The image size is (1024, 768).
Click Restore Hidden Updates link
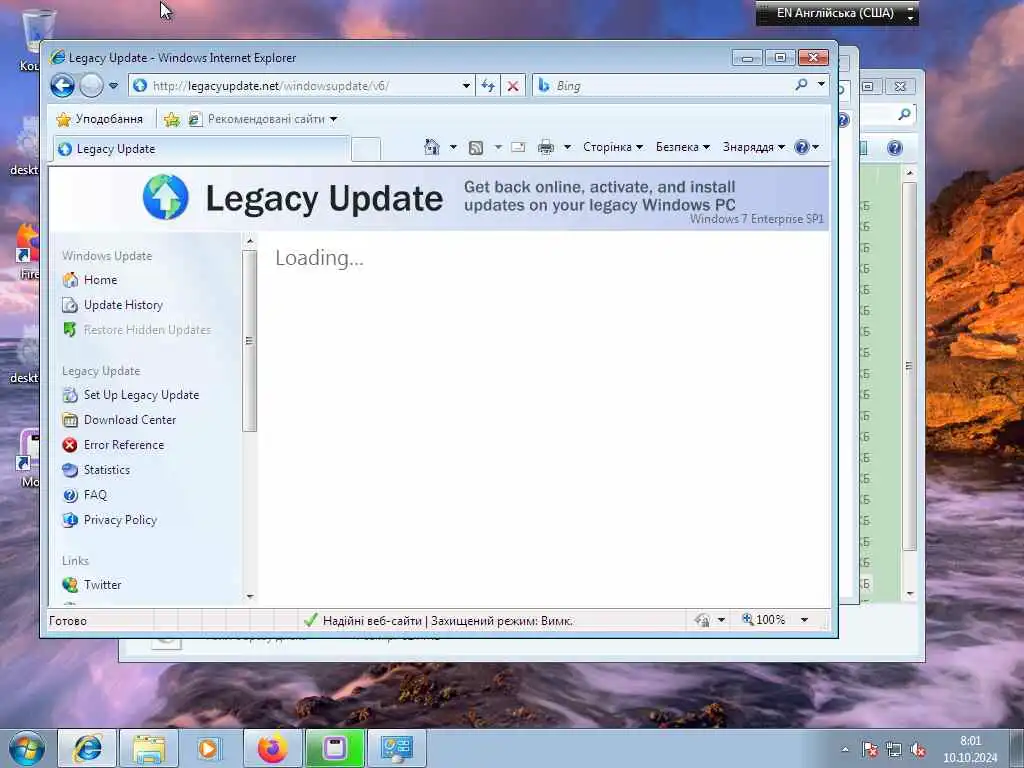(147, 330)
